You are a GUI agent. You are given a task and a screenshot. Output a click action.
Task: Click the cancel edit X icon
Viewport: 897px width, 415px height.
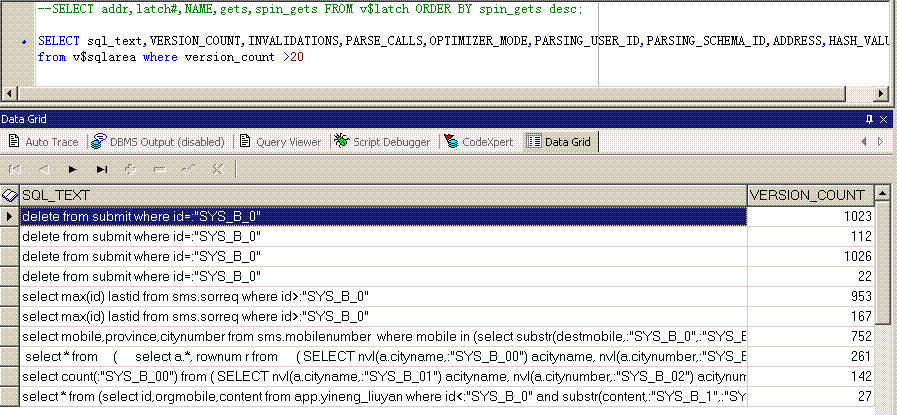click(217, 169)
